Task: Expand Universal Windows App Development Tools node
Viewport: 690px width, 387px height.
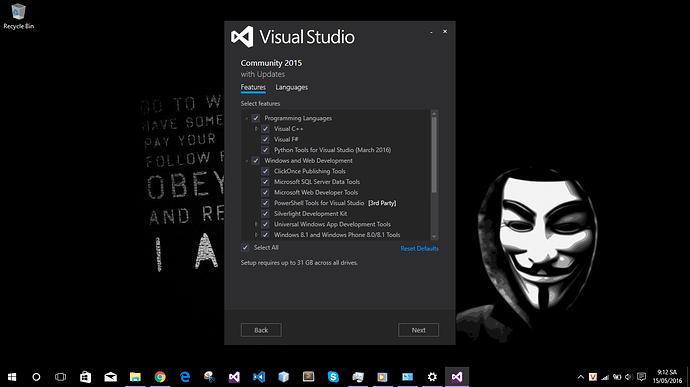Action: pos(256,224)
